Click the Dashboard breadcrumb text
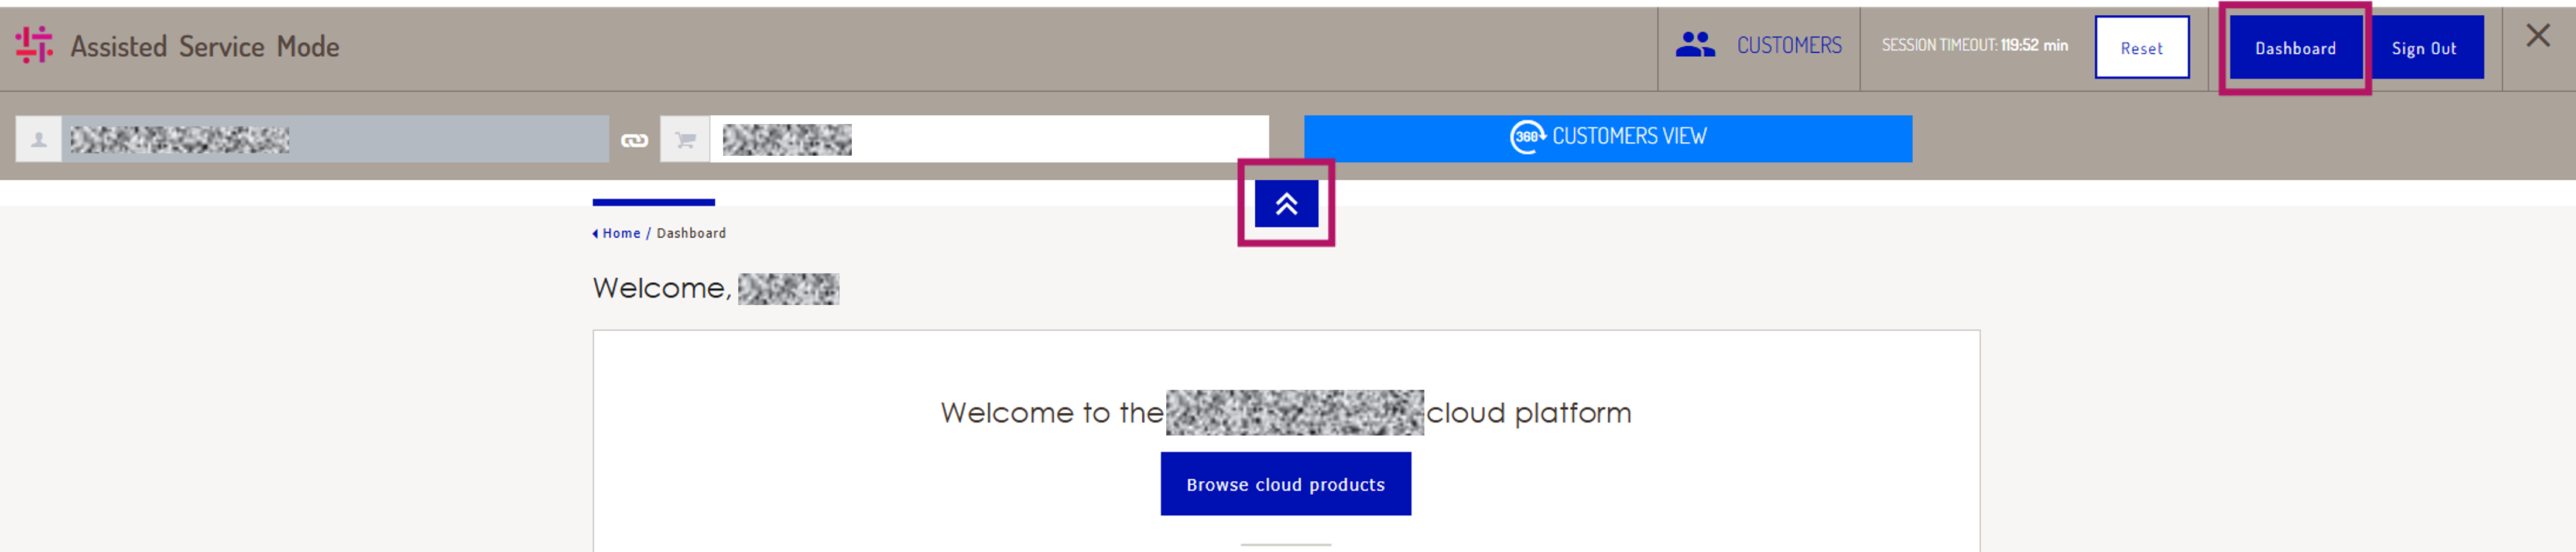The width and height of the screenshot is (2576, 552). 691,233
